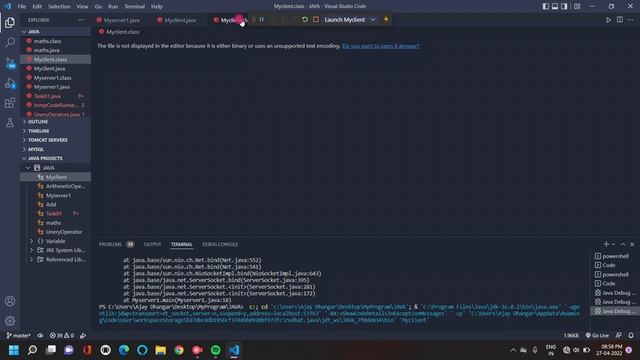Open maths.class in the Explorer
This screenshot has height=360, width=640.
pos(48,41)
